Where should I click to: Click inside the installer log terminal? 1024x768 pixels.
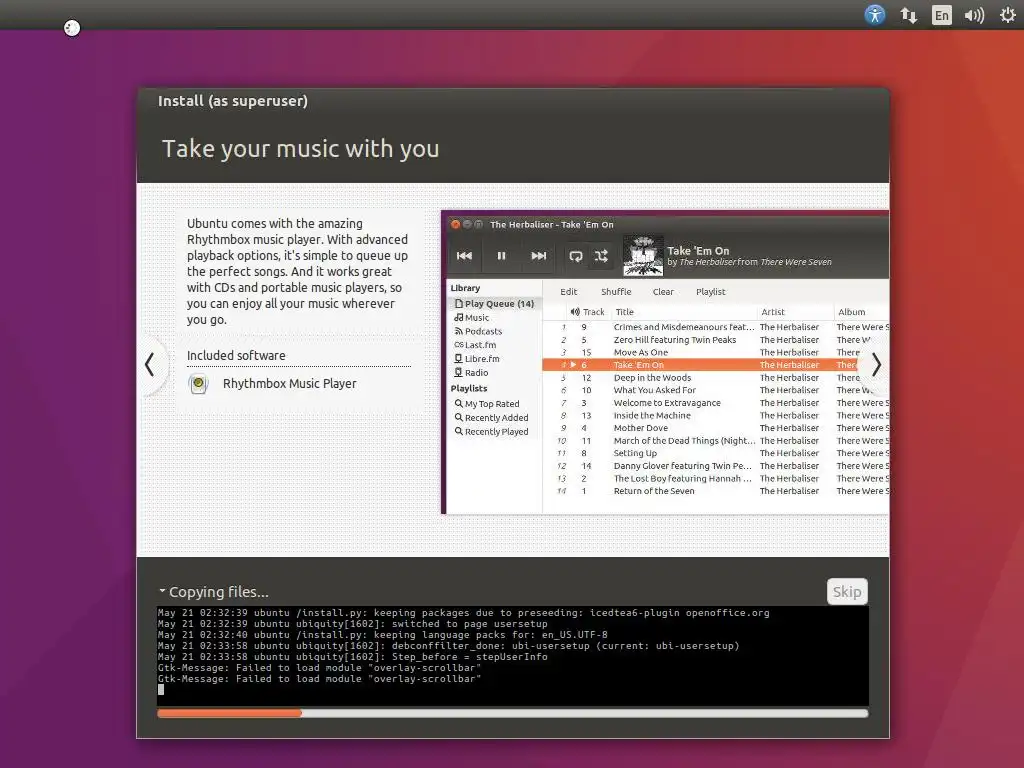[x=513, y=656]
